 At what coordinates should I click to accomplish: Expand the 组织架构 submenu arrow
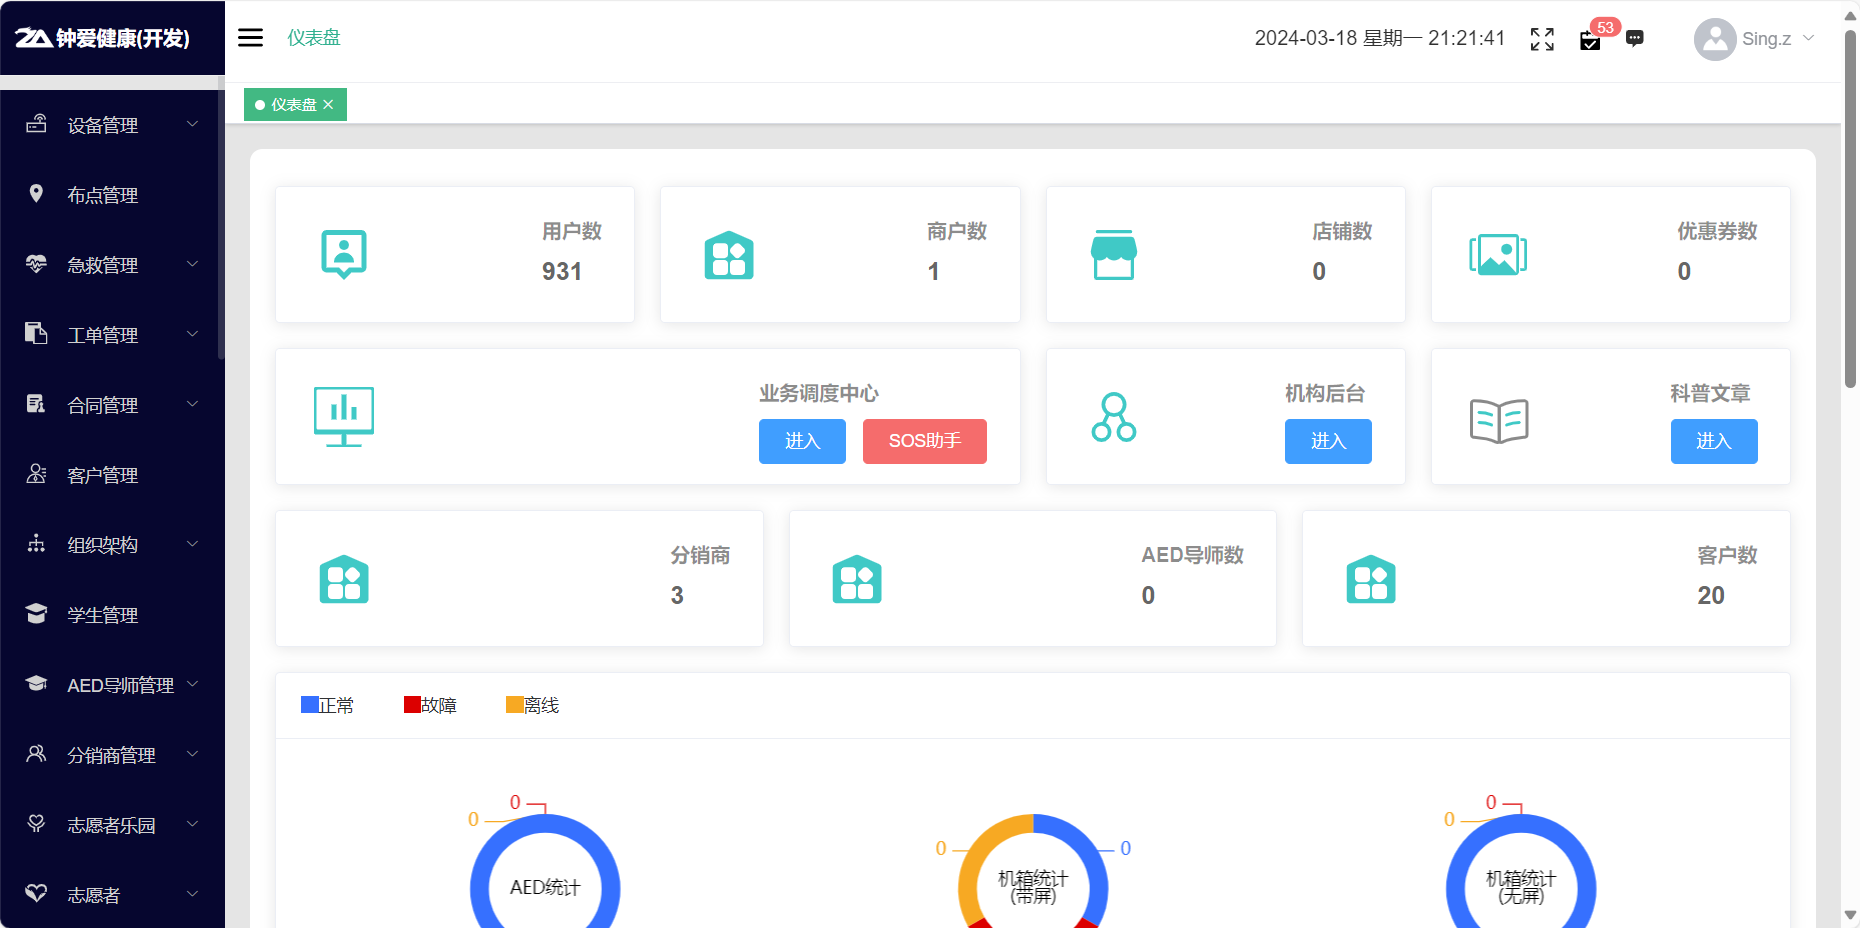point(193,544)
